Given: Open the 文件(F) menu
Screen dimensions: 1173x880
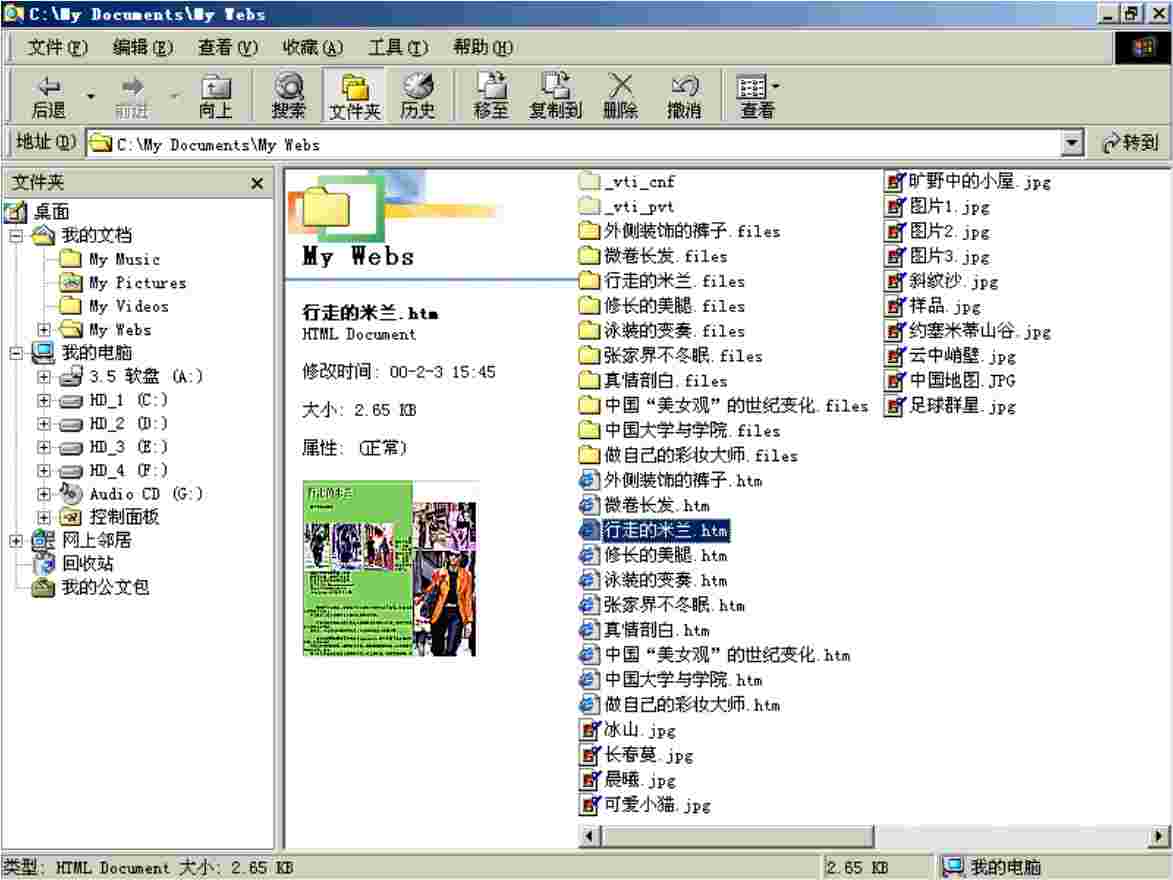Looking at the screenshot, I should click(x=57, y=48).
